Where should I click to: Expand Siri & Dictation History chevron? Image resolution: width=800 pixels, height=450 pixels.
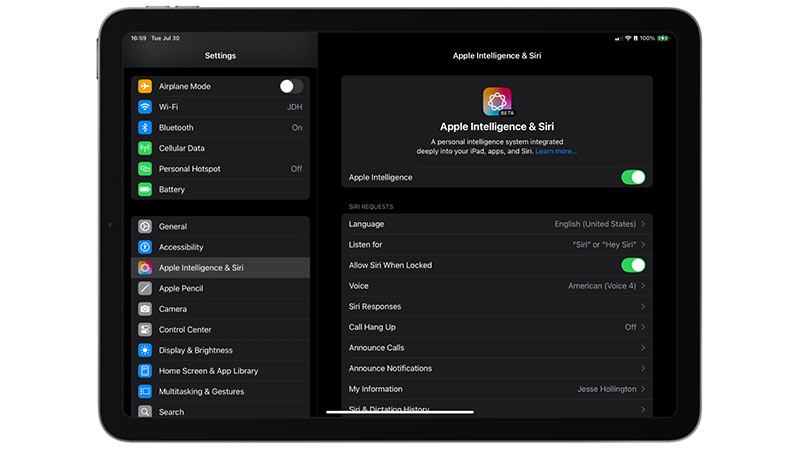[x=643, y=409]
